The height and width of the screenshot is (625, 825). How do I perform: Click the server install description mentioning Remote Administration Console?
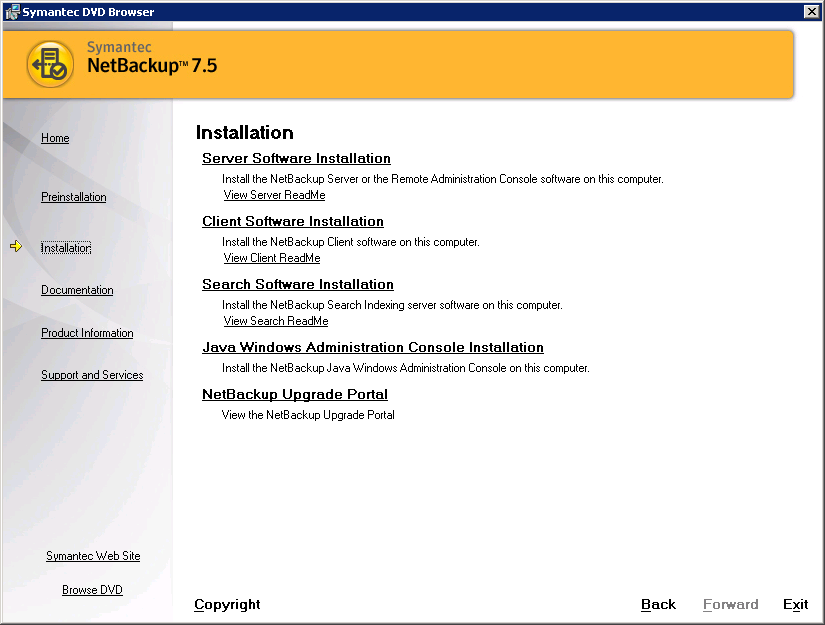coord(442,179)
